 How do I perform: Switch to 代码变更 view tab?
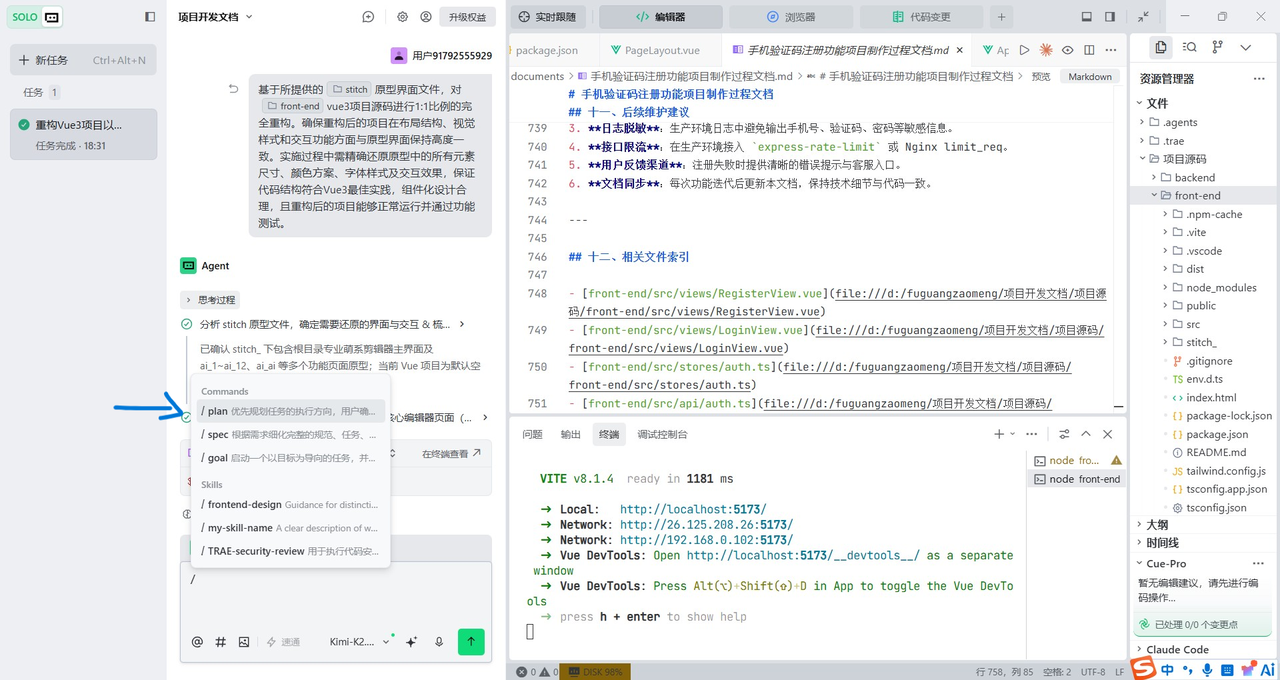920,17
